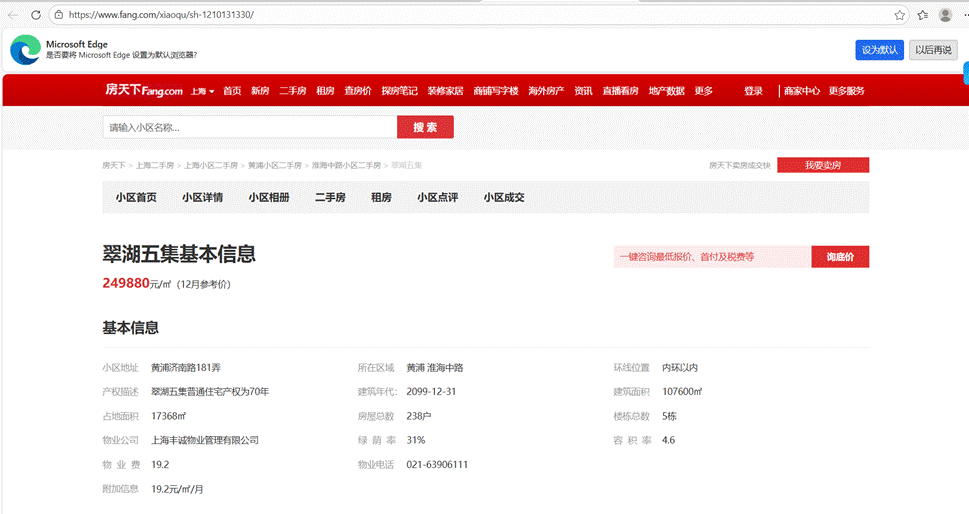Reload the page with refresh icon
The height and width of the screenshot is (514, 969).
click(x=36, y=15)
